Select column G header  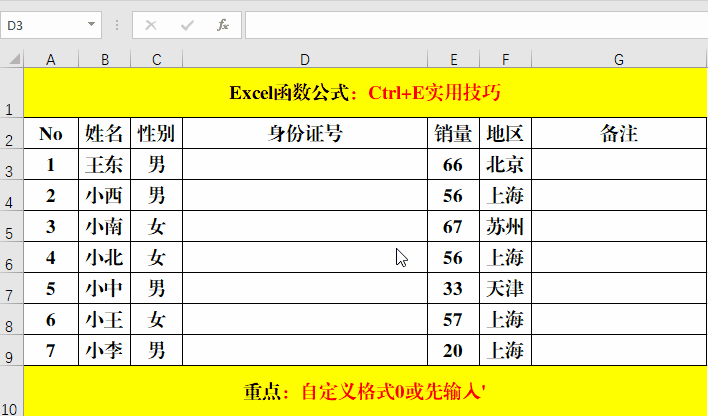pyautogui.click(x=619, y=59)
